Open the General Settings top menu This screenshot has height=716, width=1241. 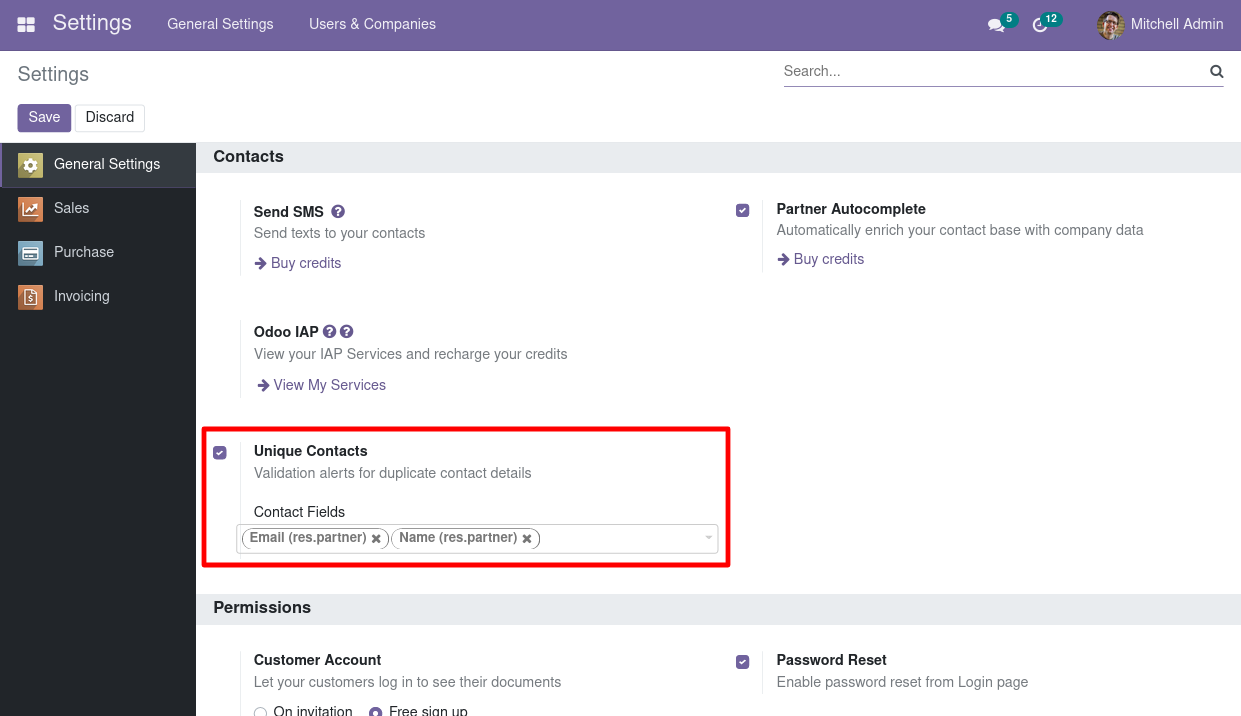click(220, 24)
